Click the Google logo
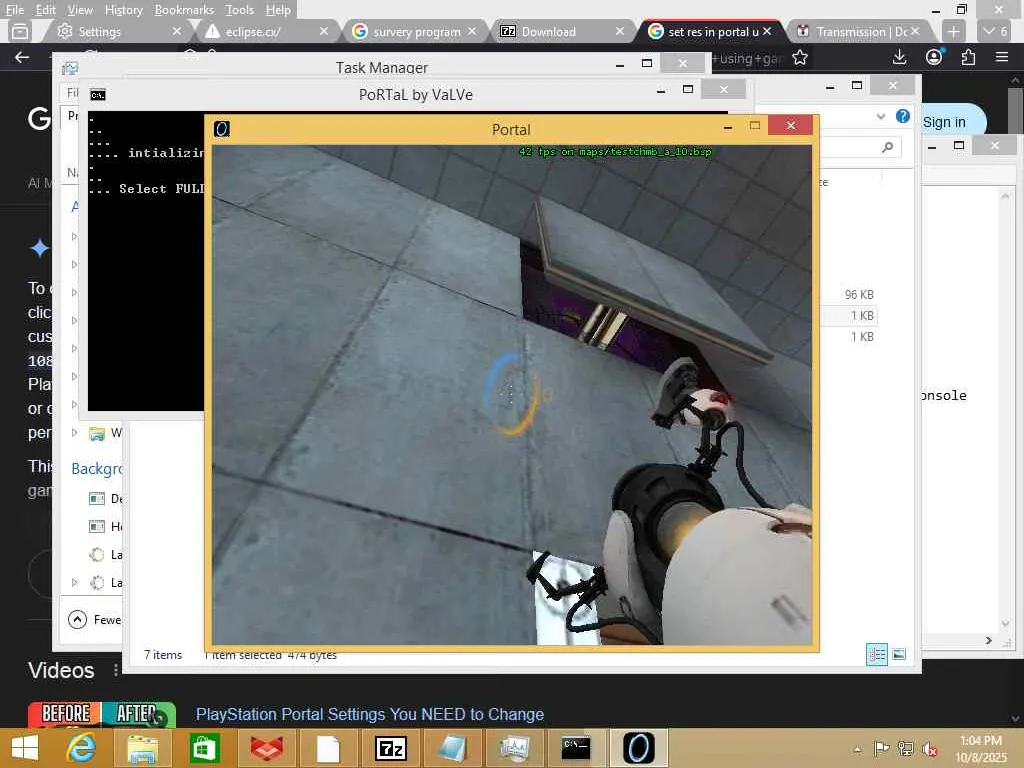This screenshot has width=1024, height=768. pos(39,118)
